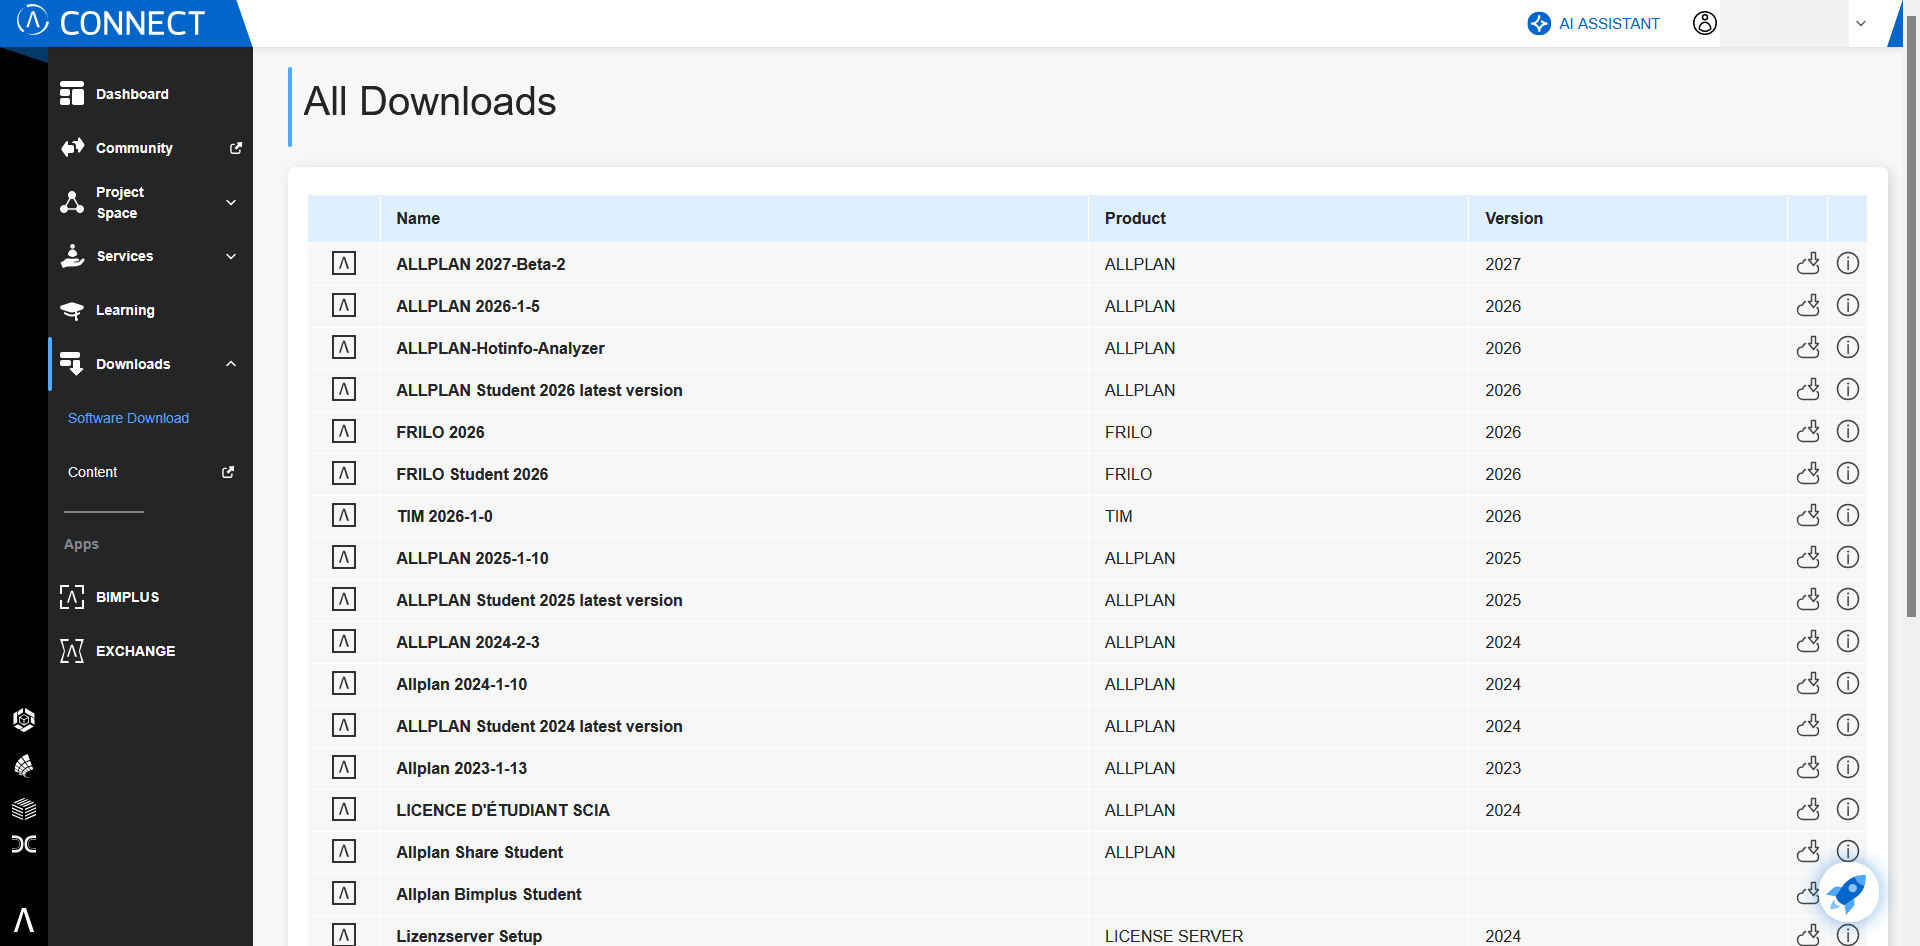
Task: Click the Allplan 2024-1-10 row name
Action: pos(461,684)
